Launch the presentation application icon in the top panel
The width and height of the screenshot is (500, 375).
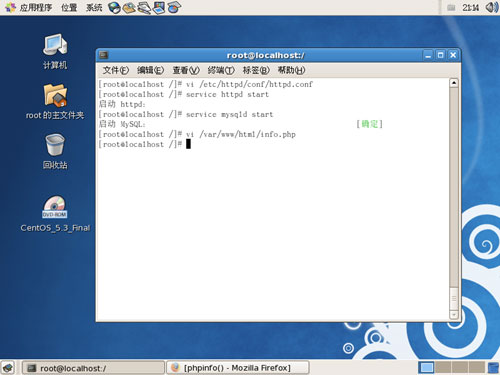(159, 8)
